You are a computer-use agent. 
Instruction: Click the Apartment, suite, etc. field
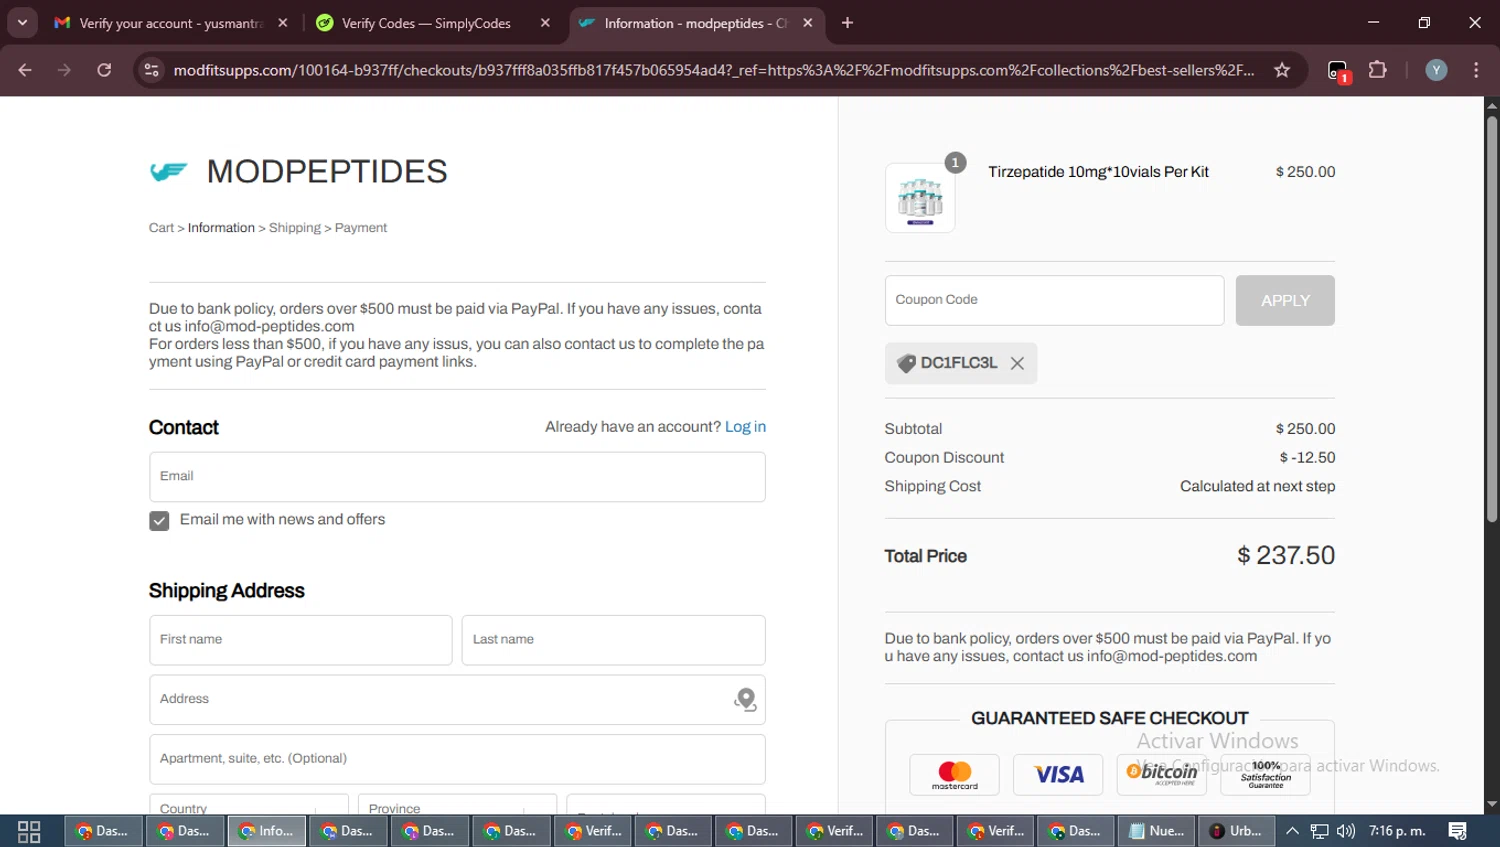457,759
